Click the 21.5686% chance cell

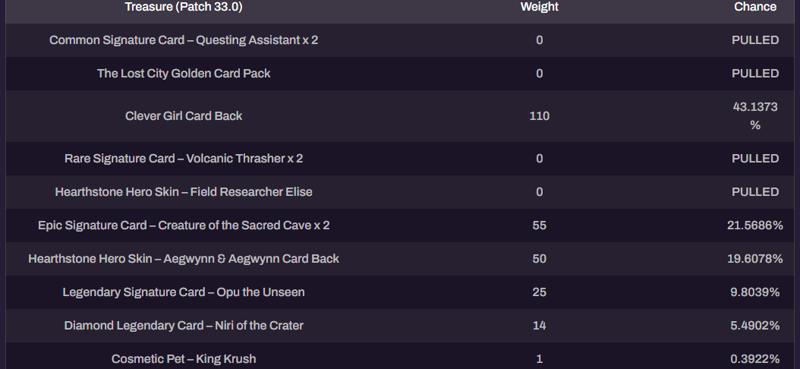coord(755,225)
